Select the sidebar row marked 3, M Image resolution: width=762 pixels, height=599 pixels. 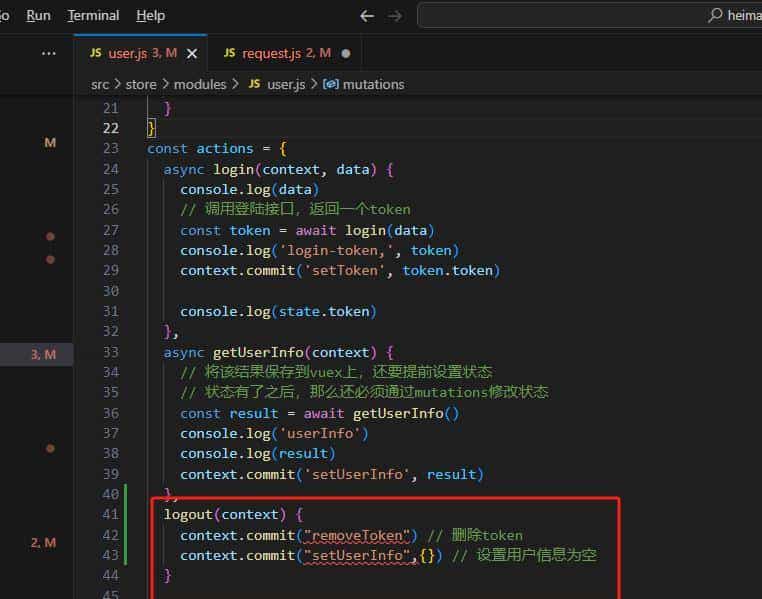tap(37, 354)
